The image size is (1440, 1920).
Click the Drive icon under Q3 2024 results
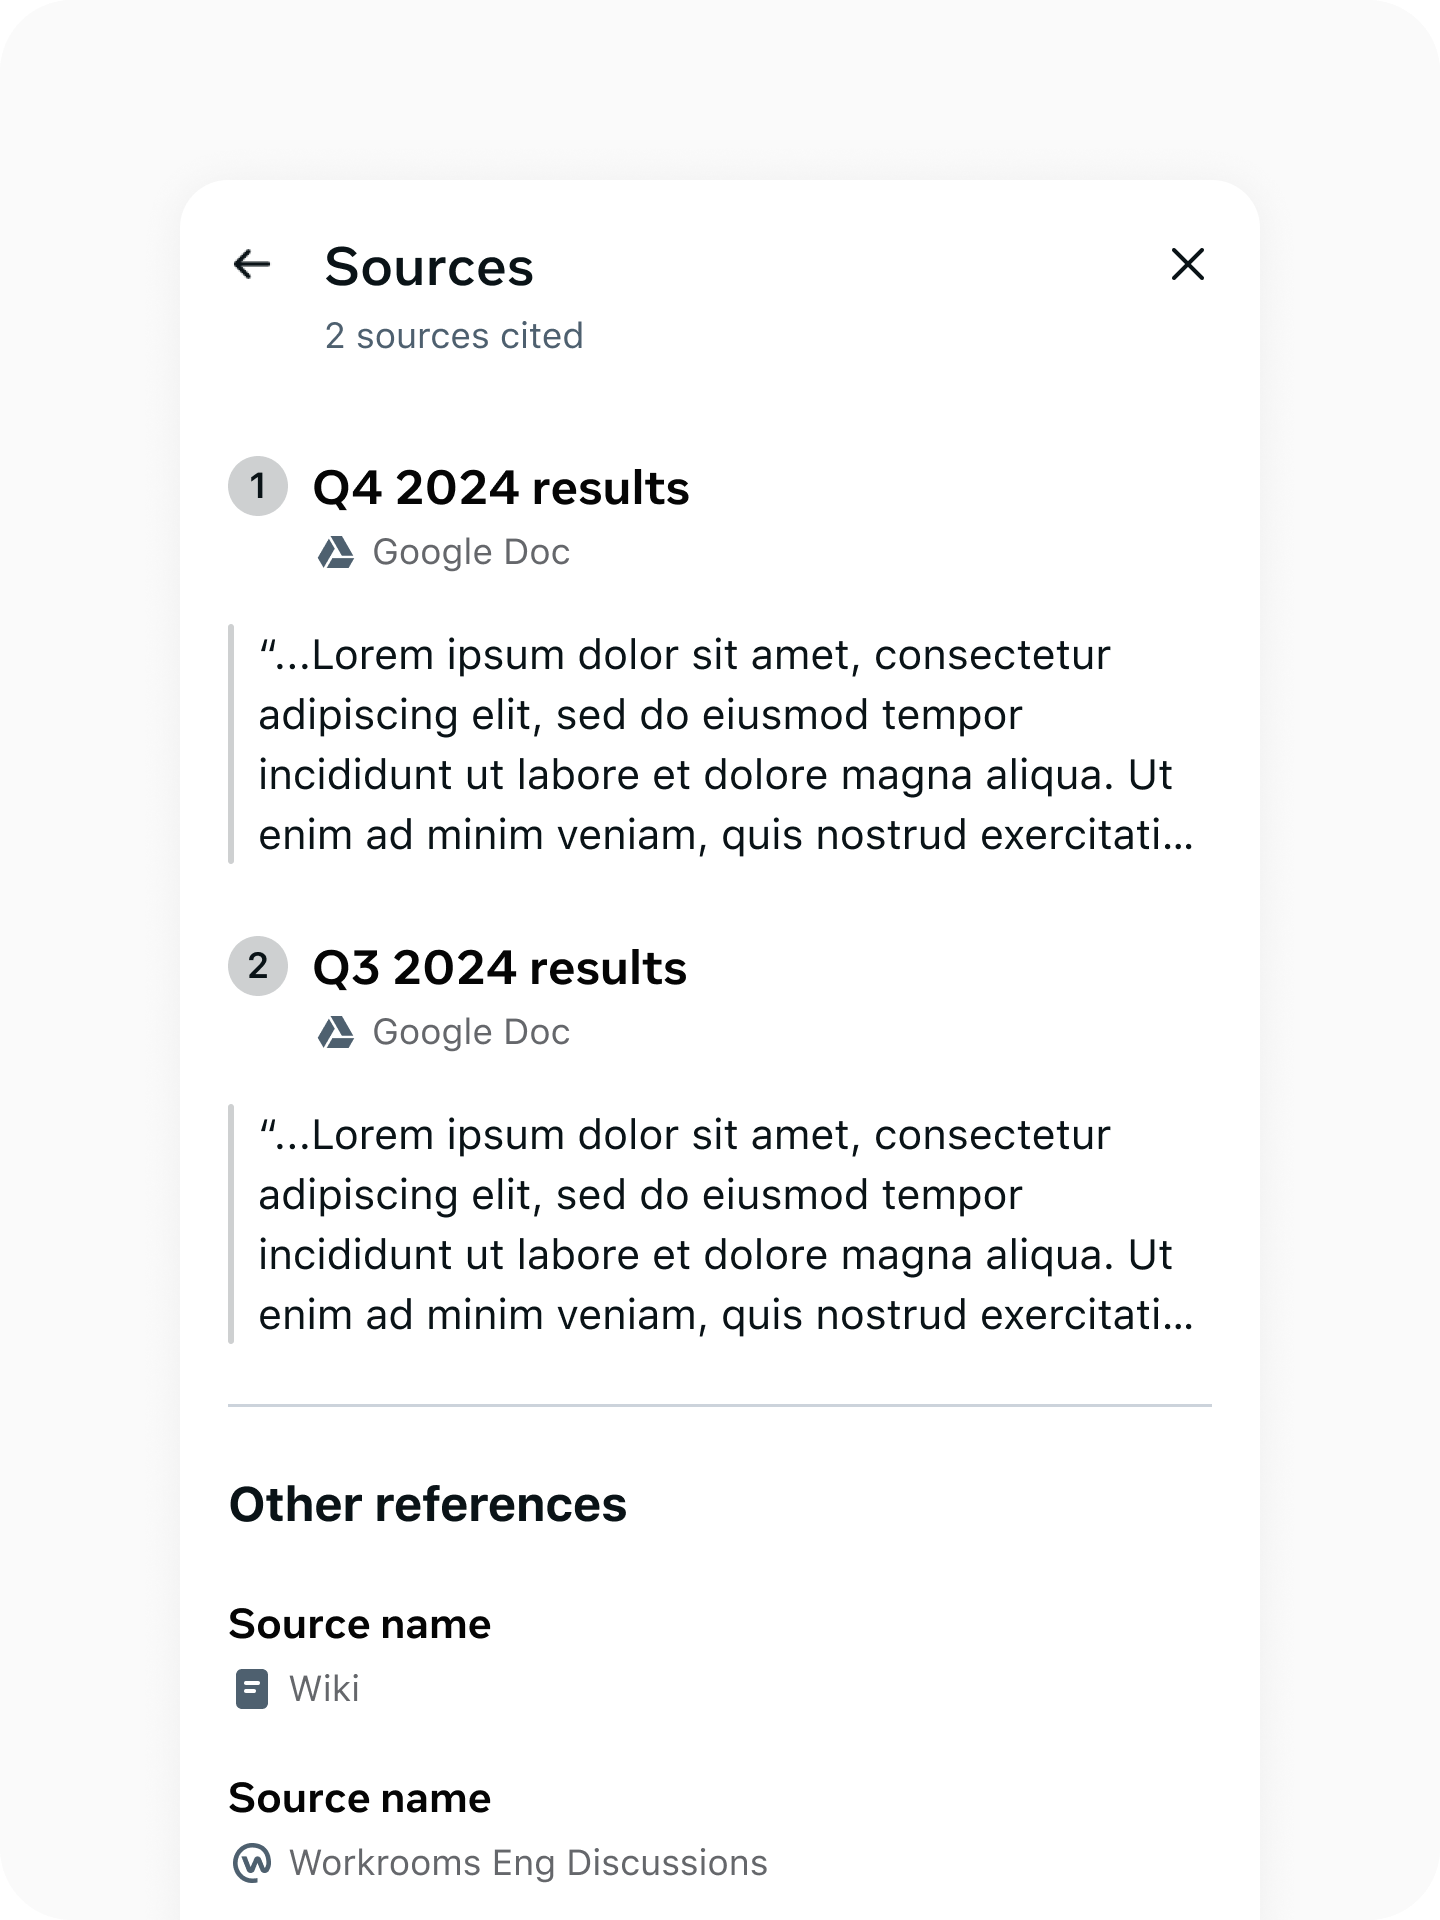coord(336,1032)
